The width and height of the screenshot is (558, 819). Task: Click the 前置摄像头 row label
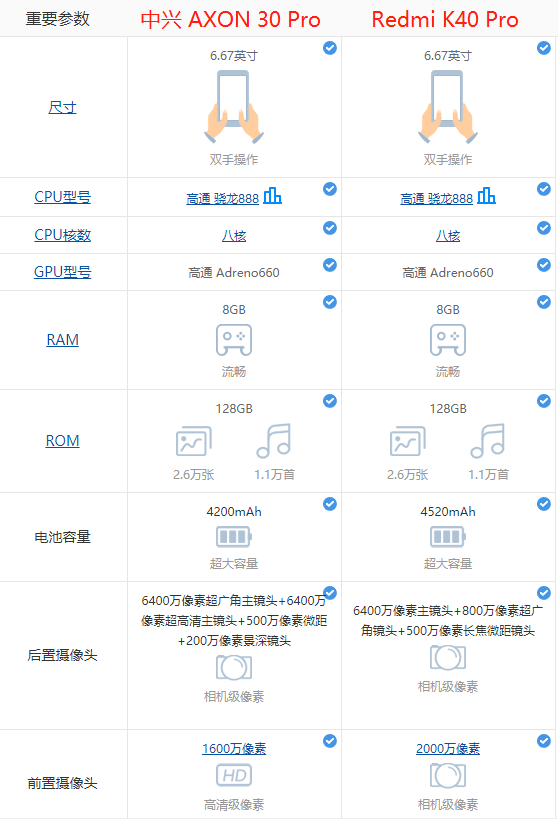(63, 783)
